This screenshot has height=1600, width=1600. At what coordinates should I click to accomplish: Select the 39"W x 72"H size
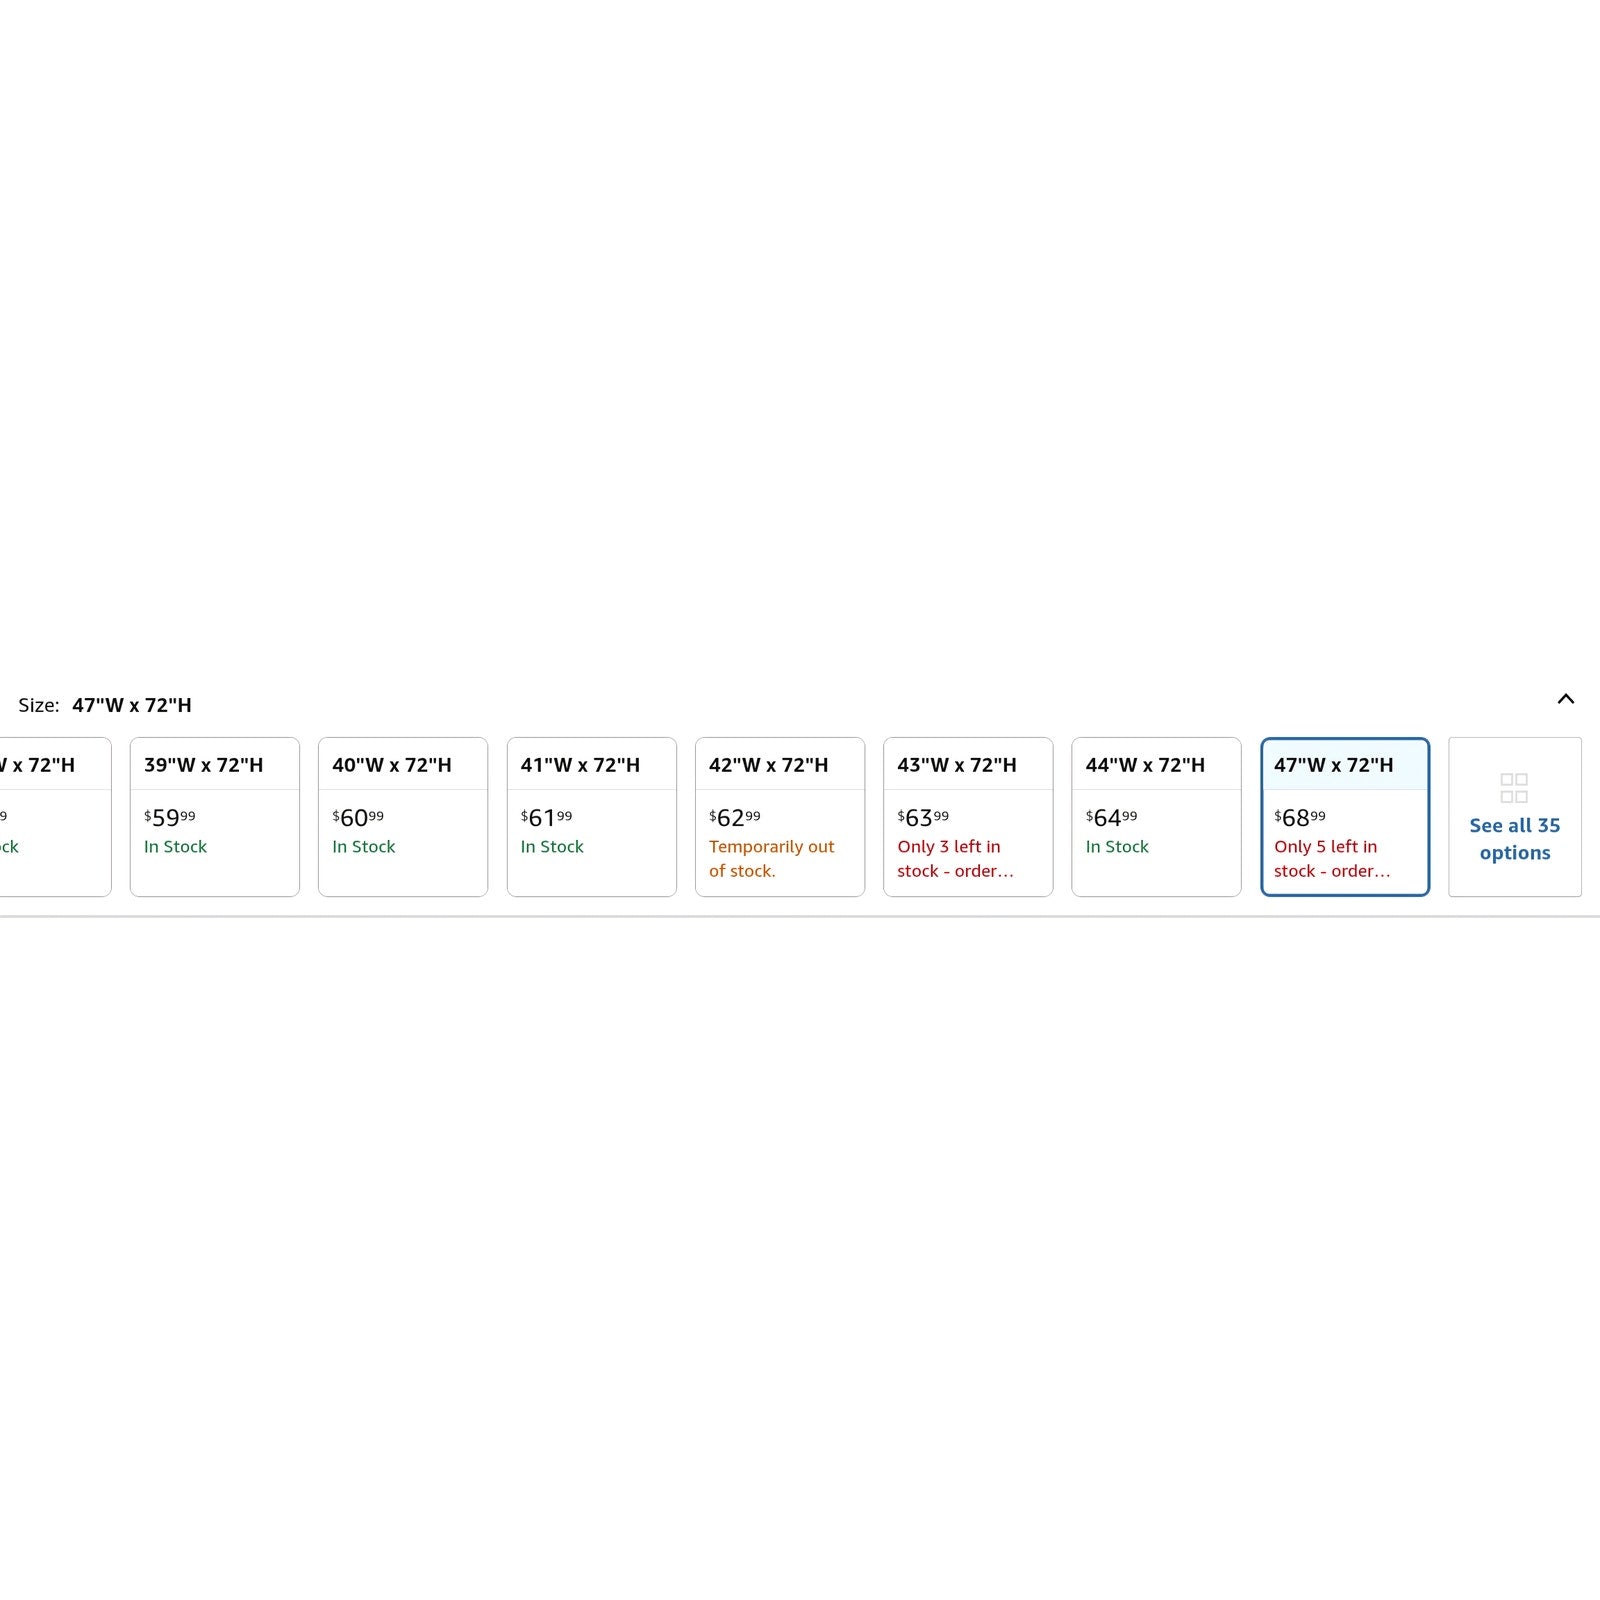click(215, 817)
